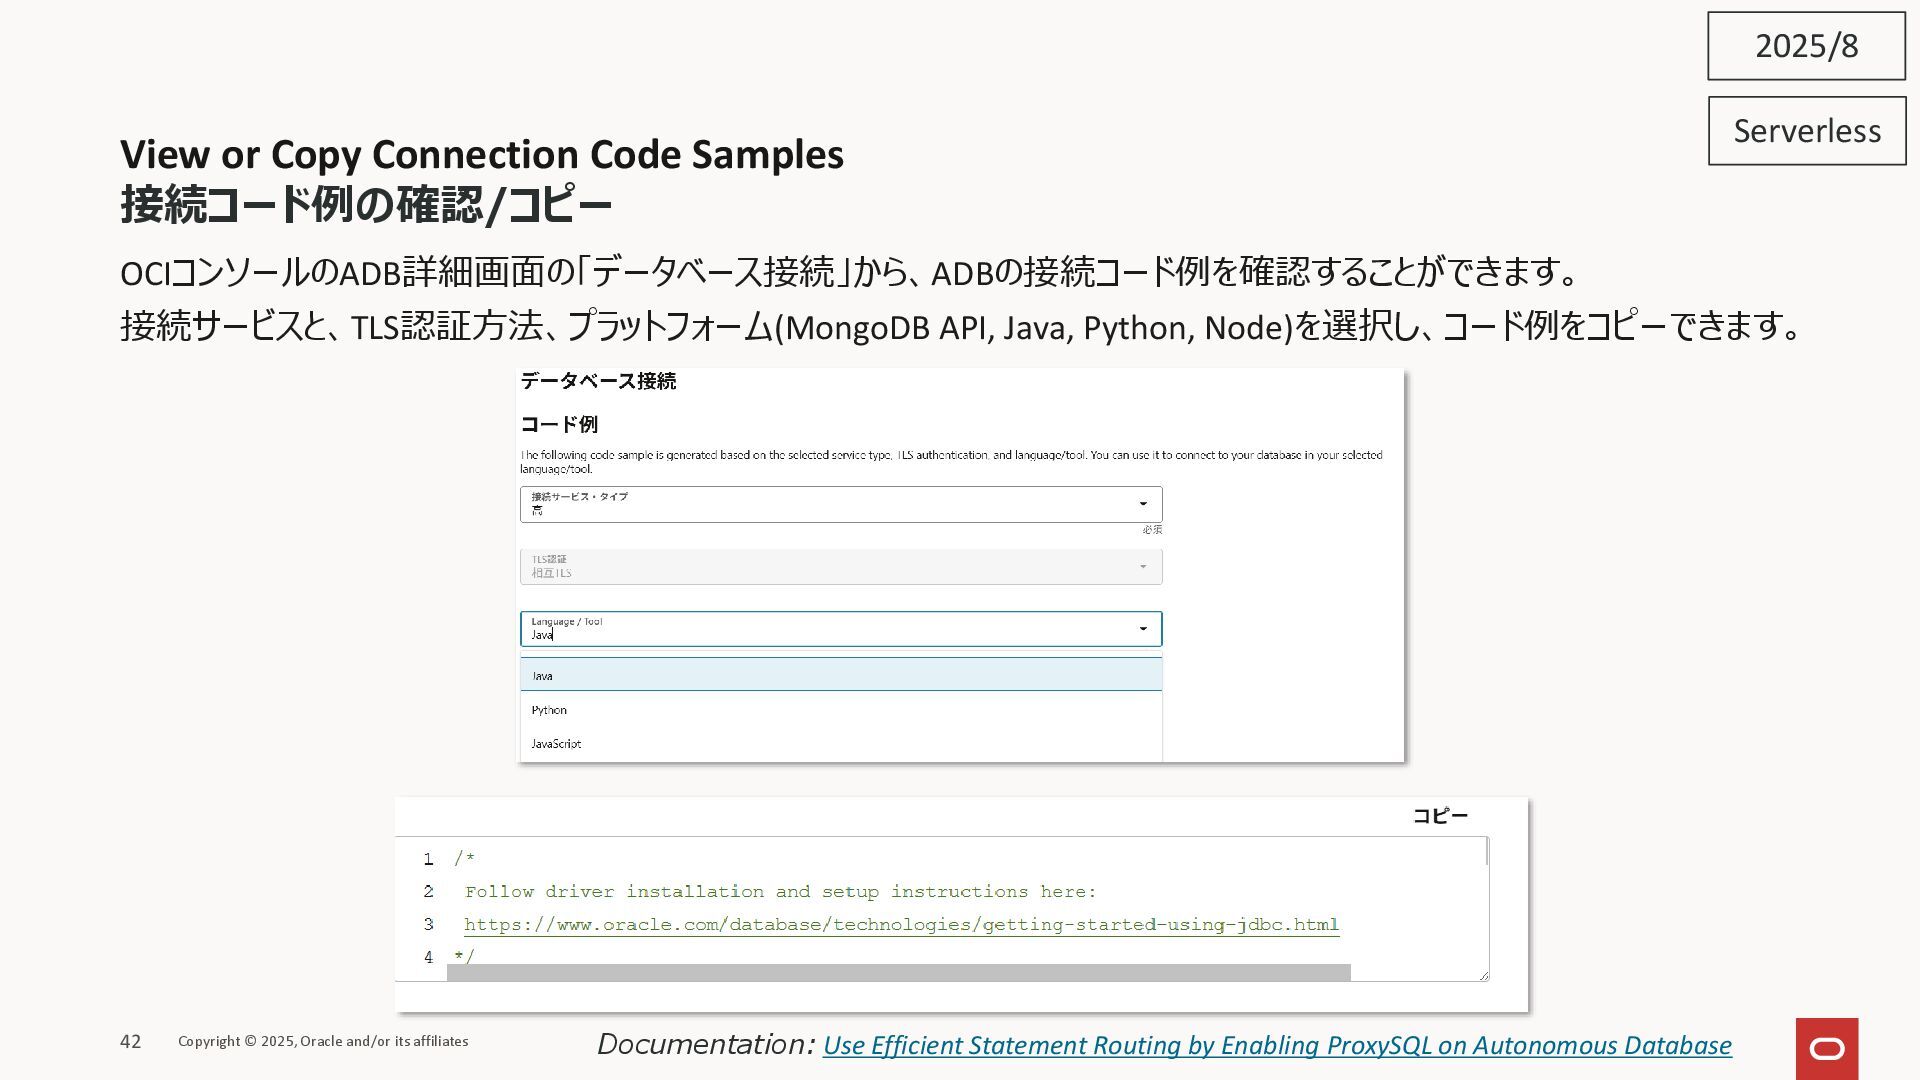Open the ProxySQL documentation link
The image size is (1920, 1080).
[1277, 1046]
